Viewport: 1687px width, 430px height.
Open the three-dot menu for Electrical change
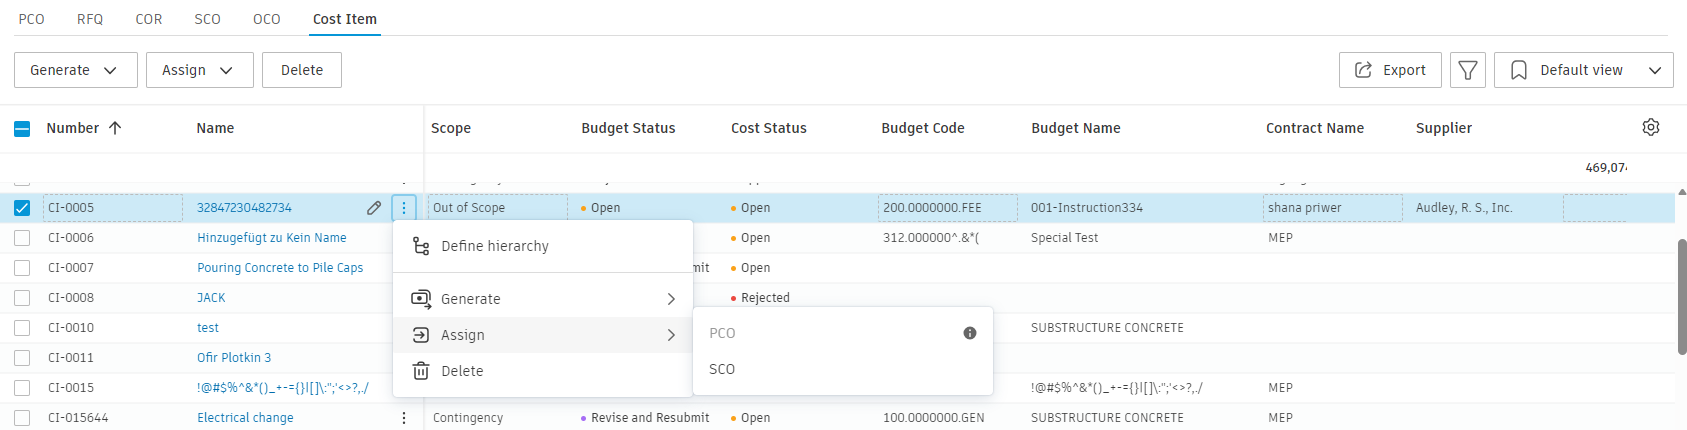click(x=404, y=418)
